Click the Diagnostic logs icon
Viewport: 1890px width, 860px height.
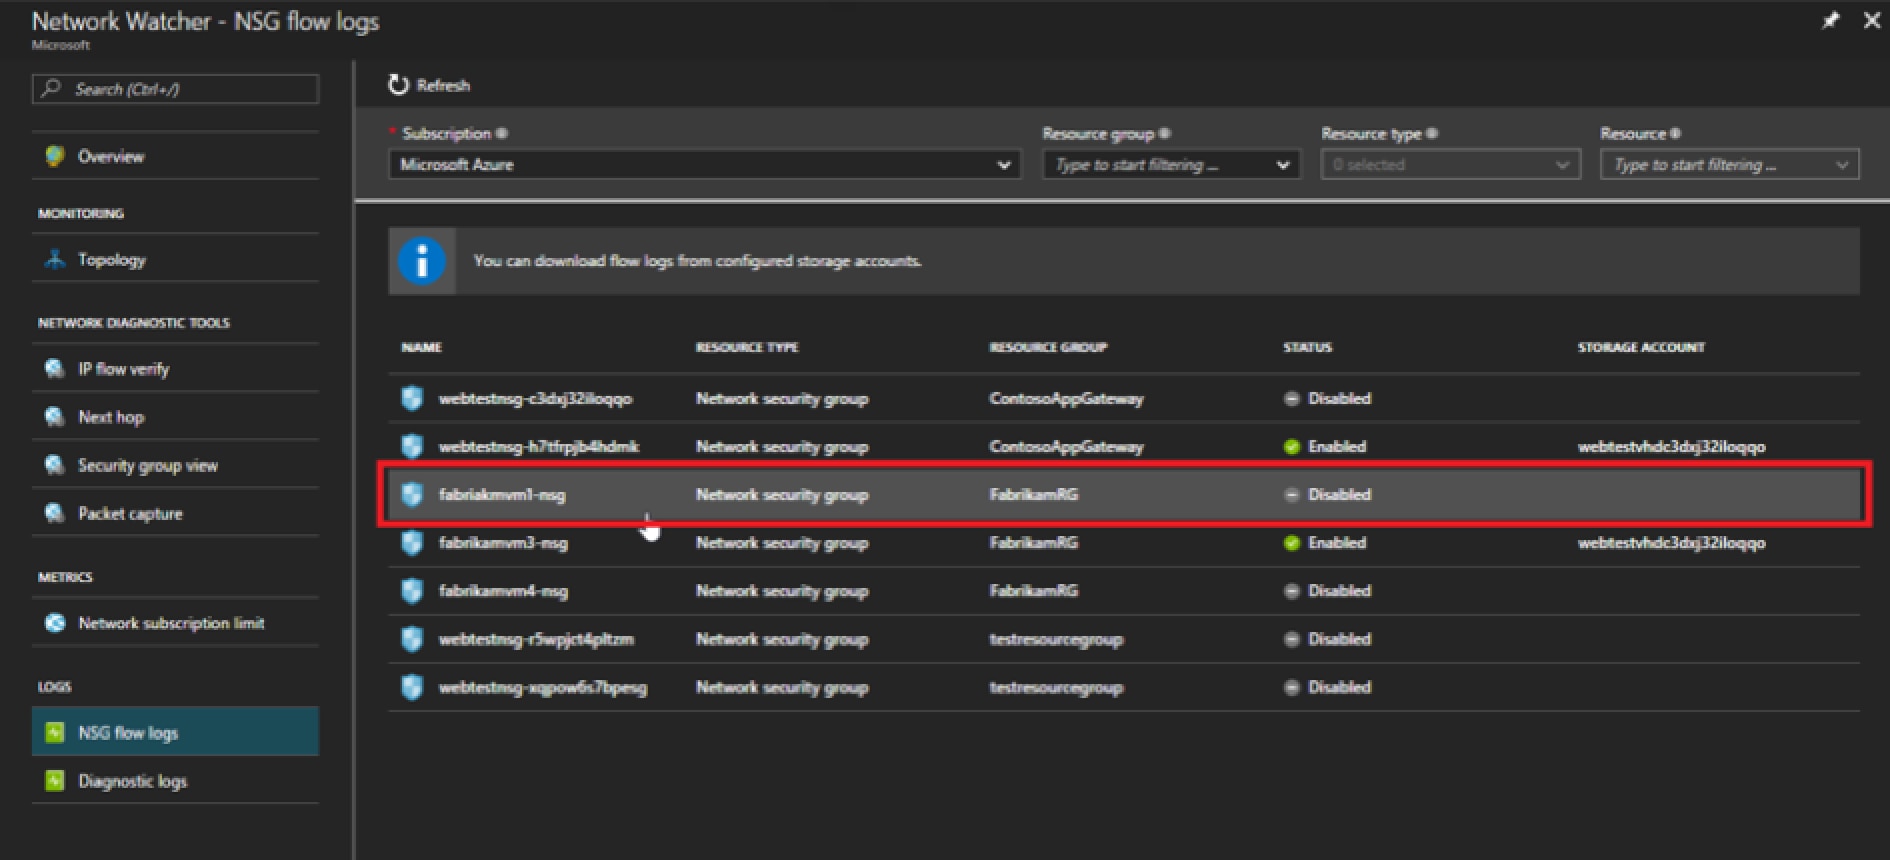(55, 781)
